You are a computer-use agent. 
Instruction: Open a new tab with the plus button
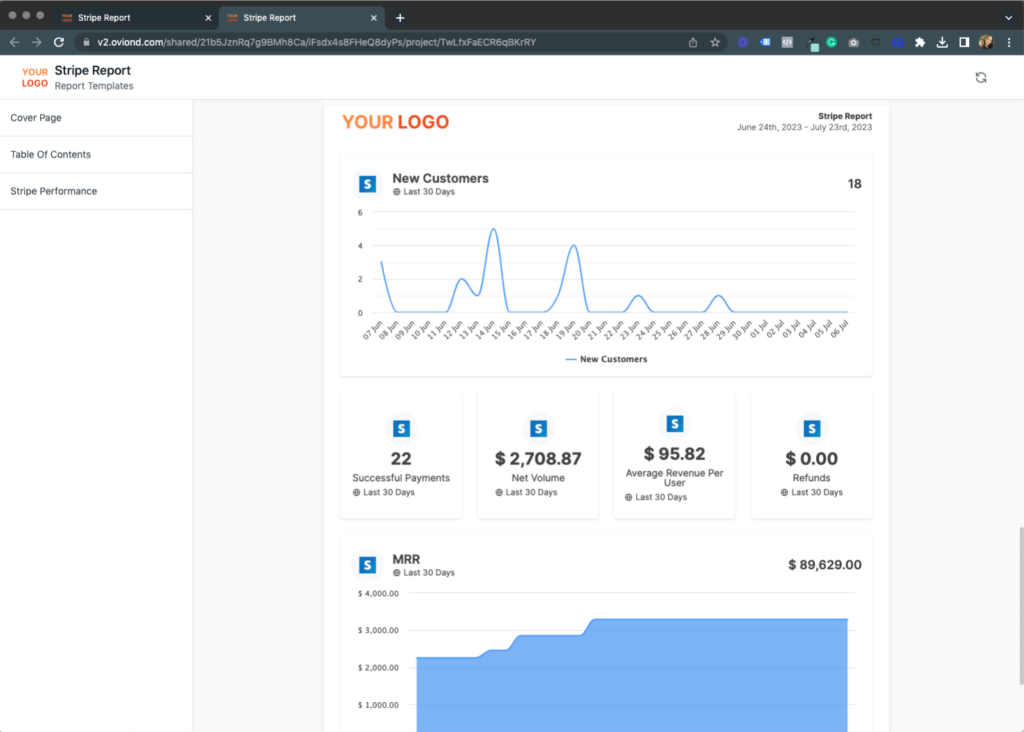(400, 18)
